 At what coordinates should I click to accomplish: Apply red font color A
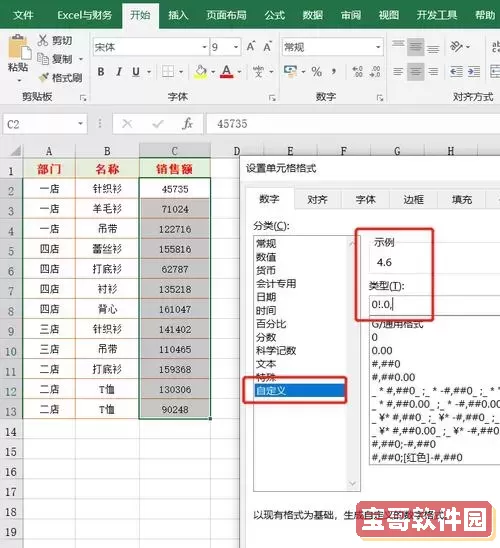coord(227,72)
